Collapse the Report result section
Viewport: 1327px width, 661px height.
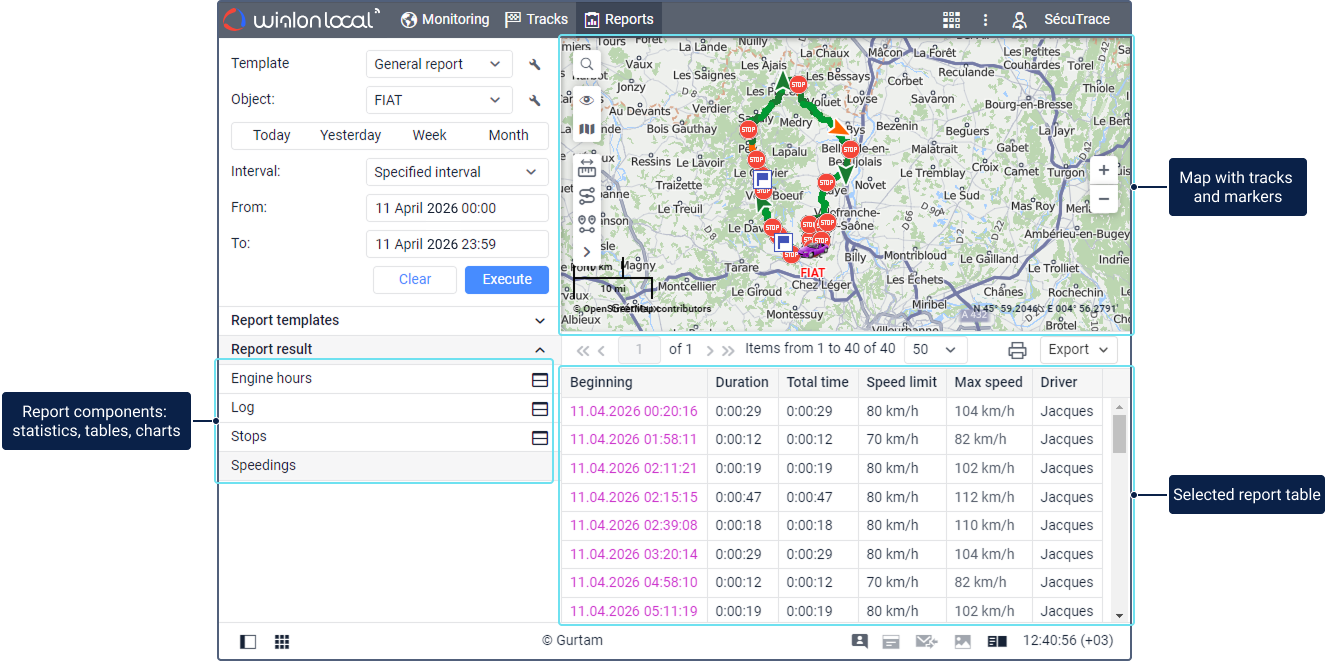(540, 350)
